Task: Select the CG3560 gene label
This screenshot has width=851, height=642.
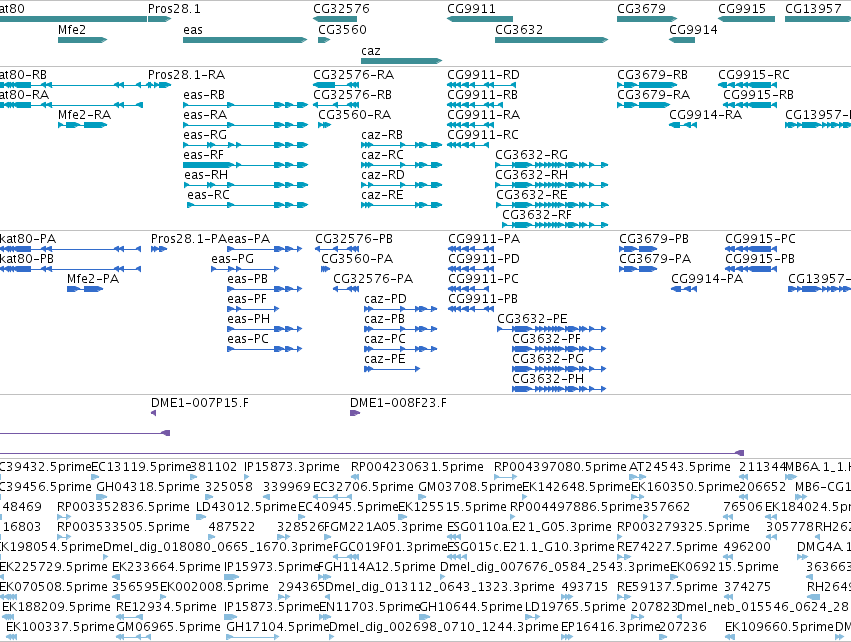Action: click(x=342, y=30)
